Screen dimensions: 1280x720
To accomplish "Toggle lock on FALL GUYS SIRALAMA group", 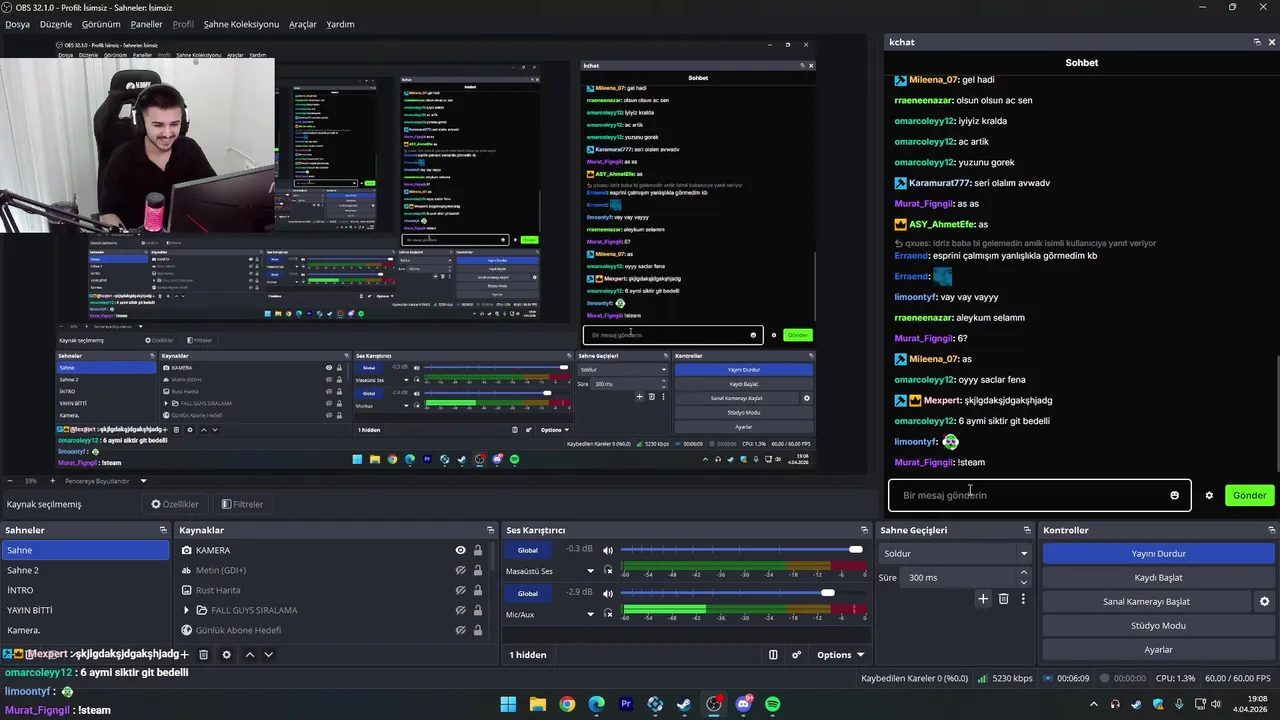I will pos(478,610).
